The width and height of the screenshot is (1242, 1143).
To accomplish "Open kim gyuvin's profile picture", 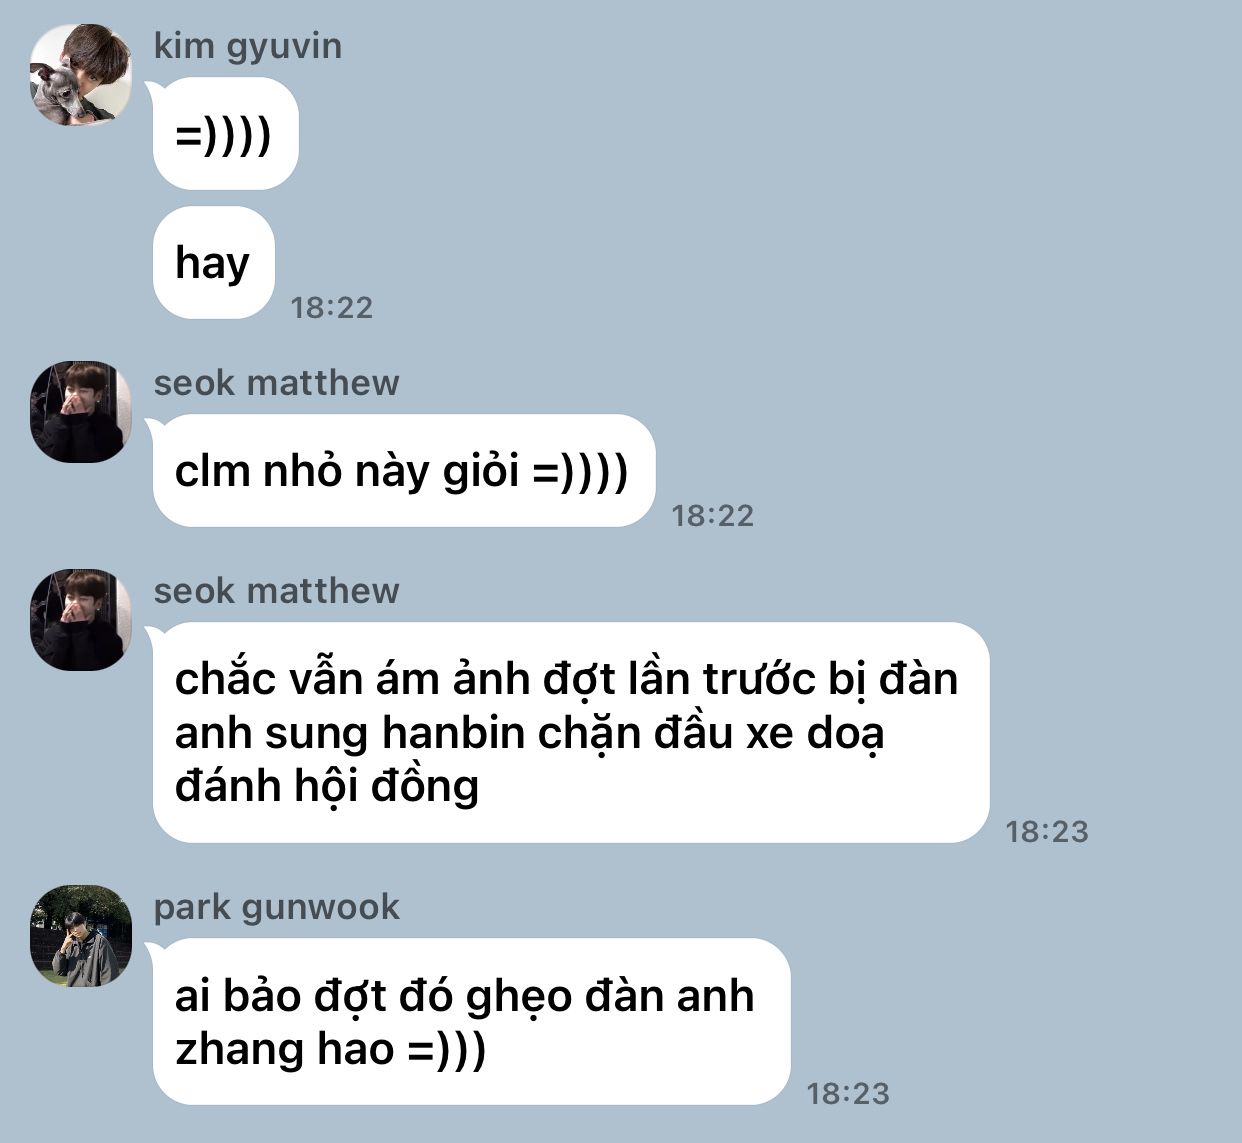I will click(81, 75).
